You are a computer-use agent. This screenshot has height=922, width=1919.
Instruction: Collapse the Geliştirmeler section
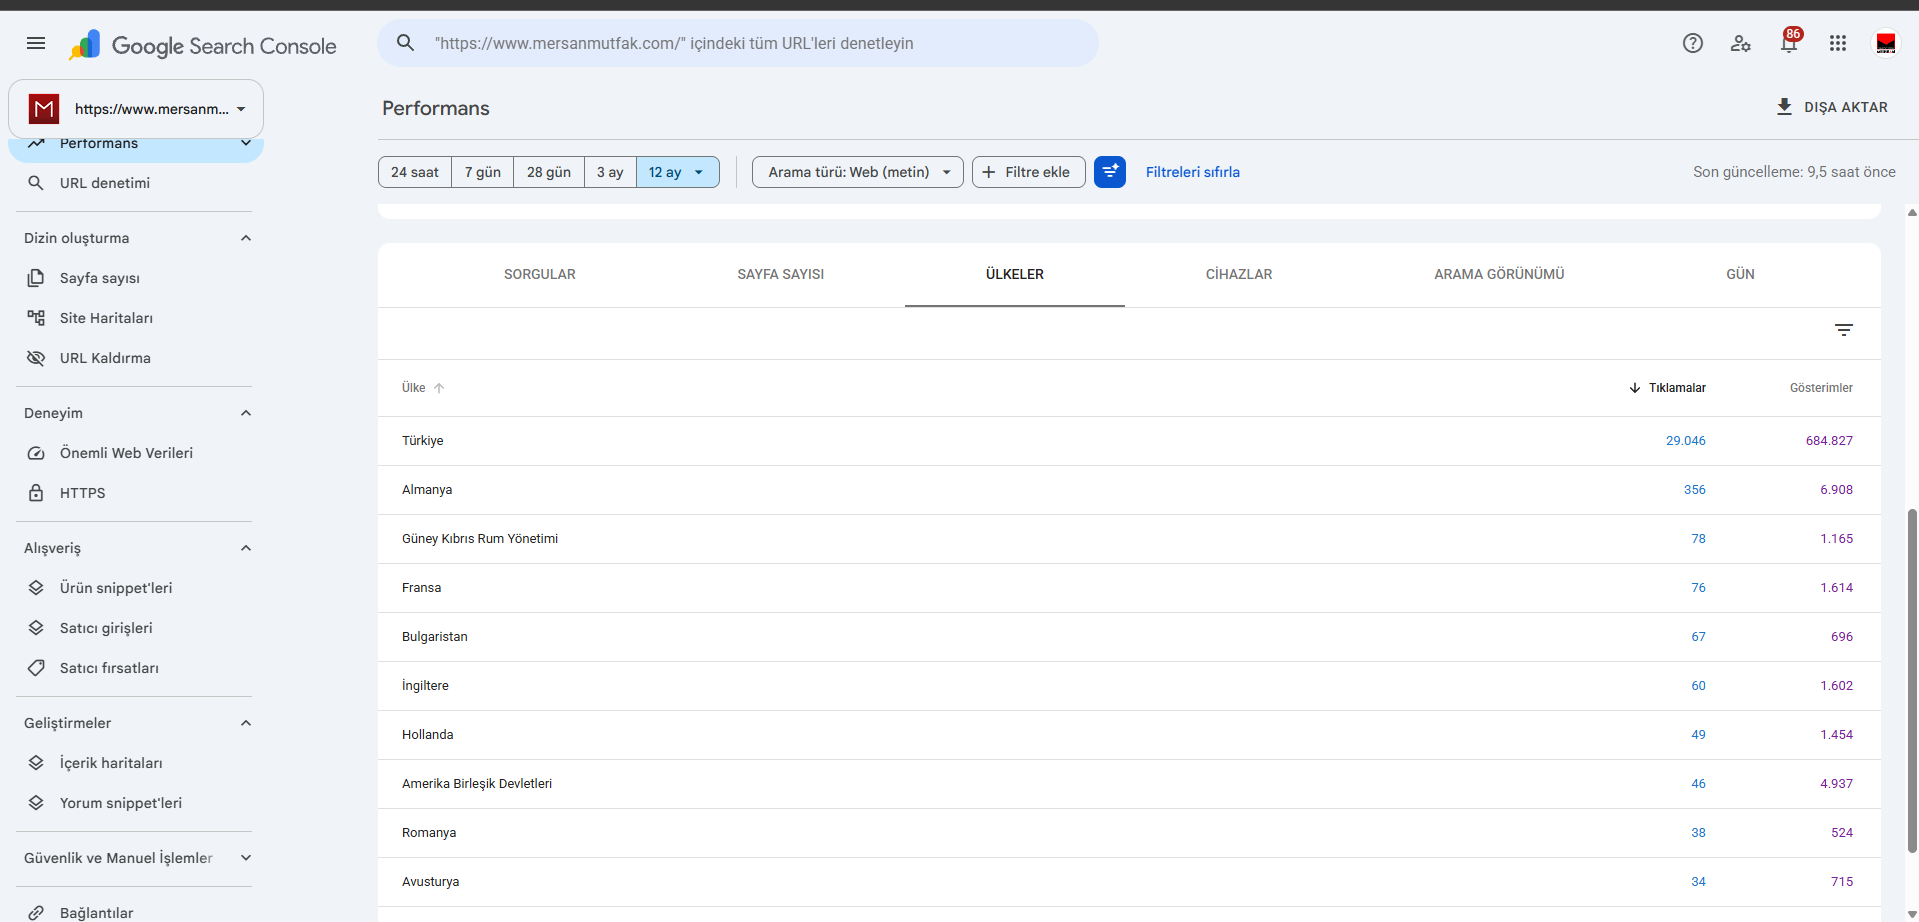pyautogui.click(x=246, y=723)
